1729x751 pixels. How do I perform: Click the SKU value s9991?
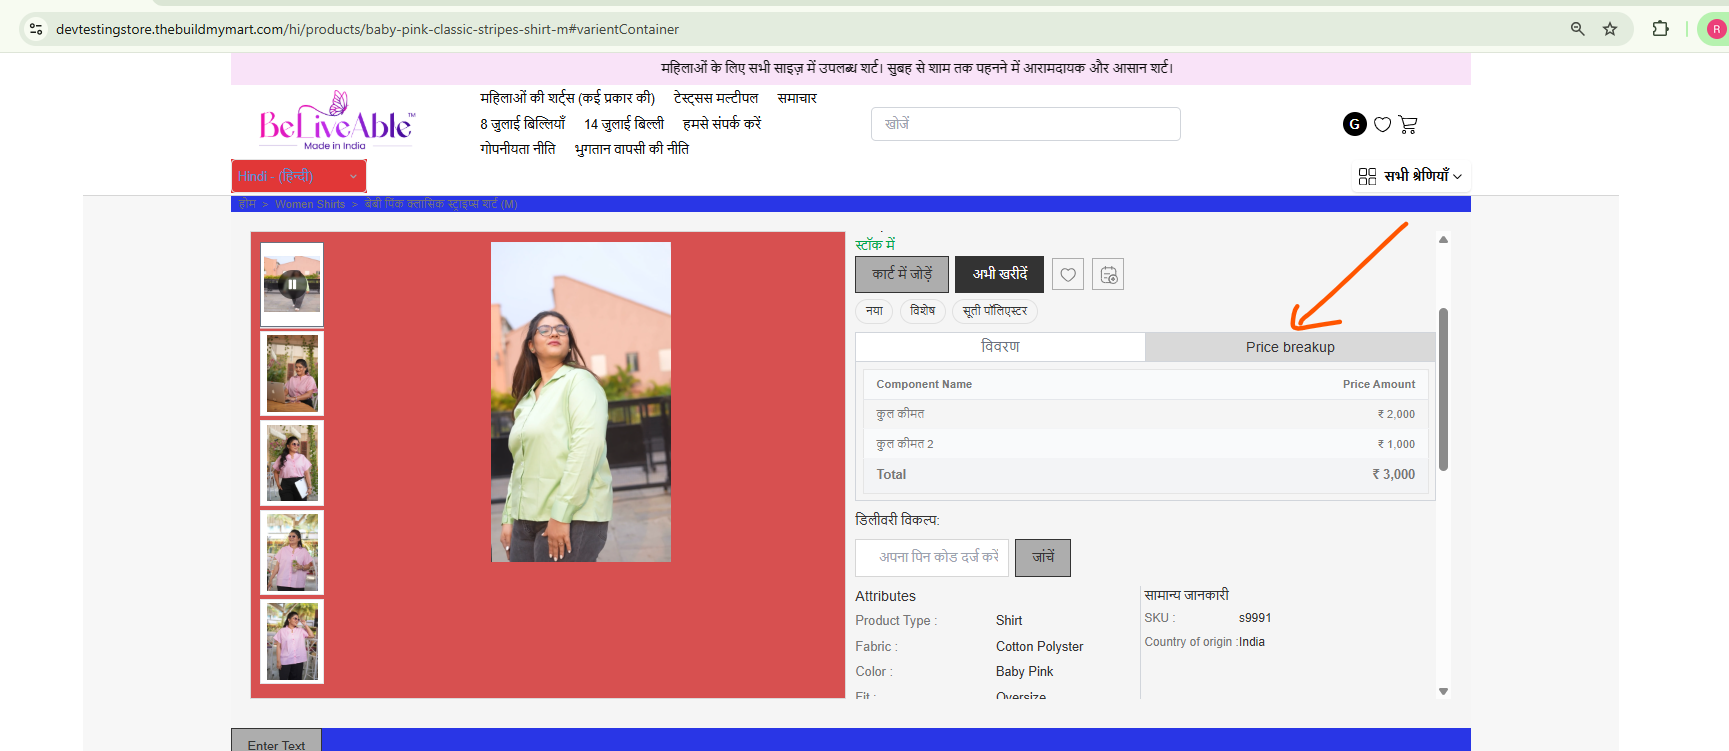[1255, 618]
